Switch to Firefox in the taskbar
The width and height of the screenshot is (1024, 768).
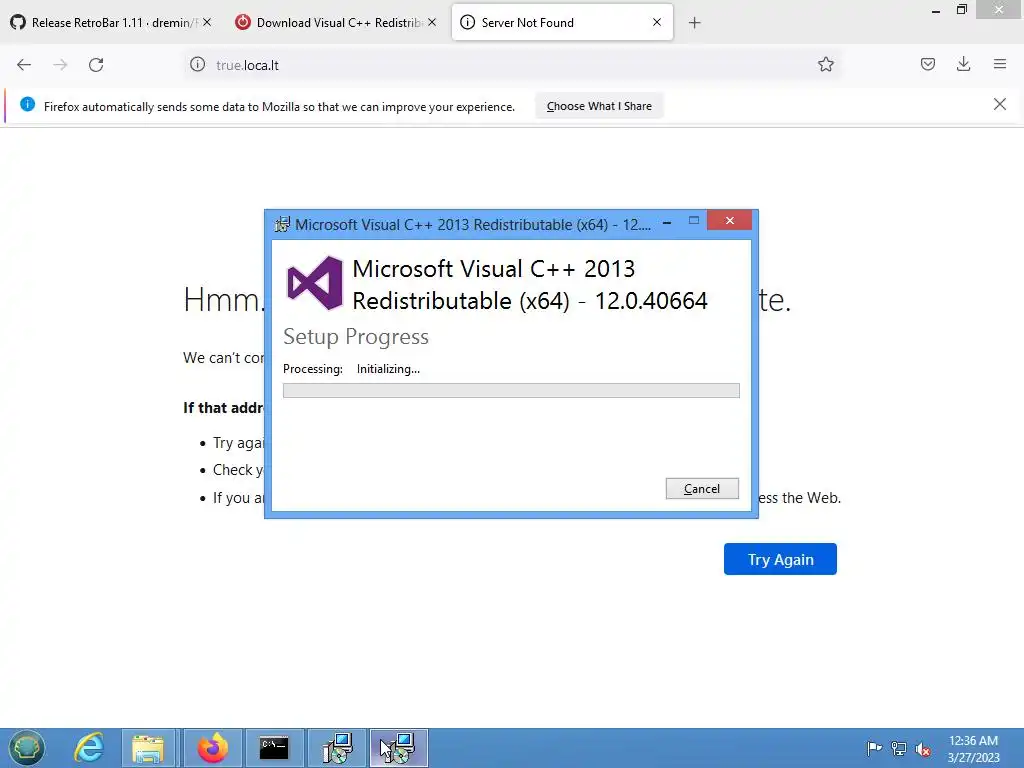213,748
